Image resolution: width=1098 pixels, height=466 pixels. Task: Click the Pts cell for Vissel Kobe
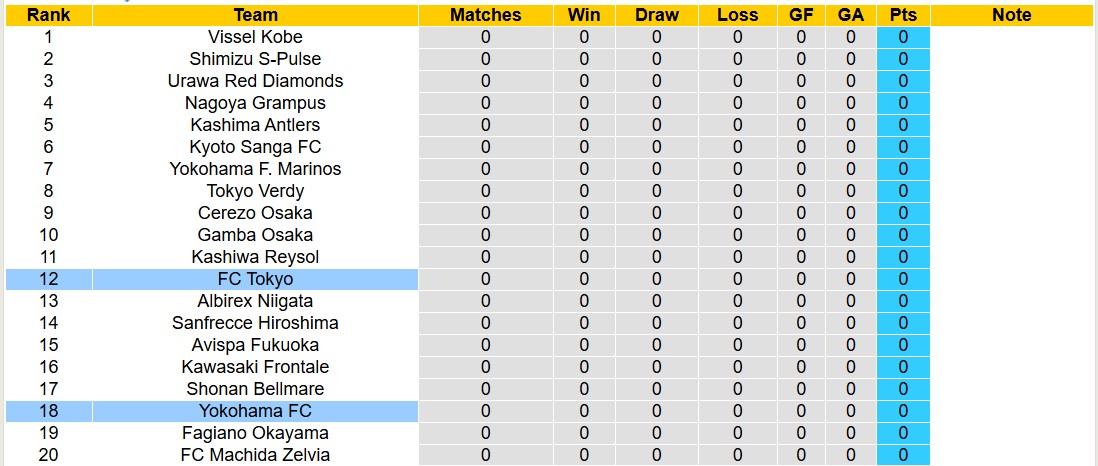click(x=903, y=37)
